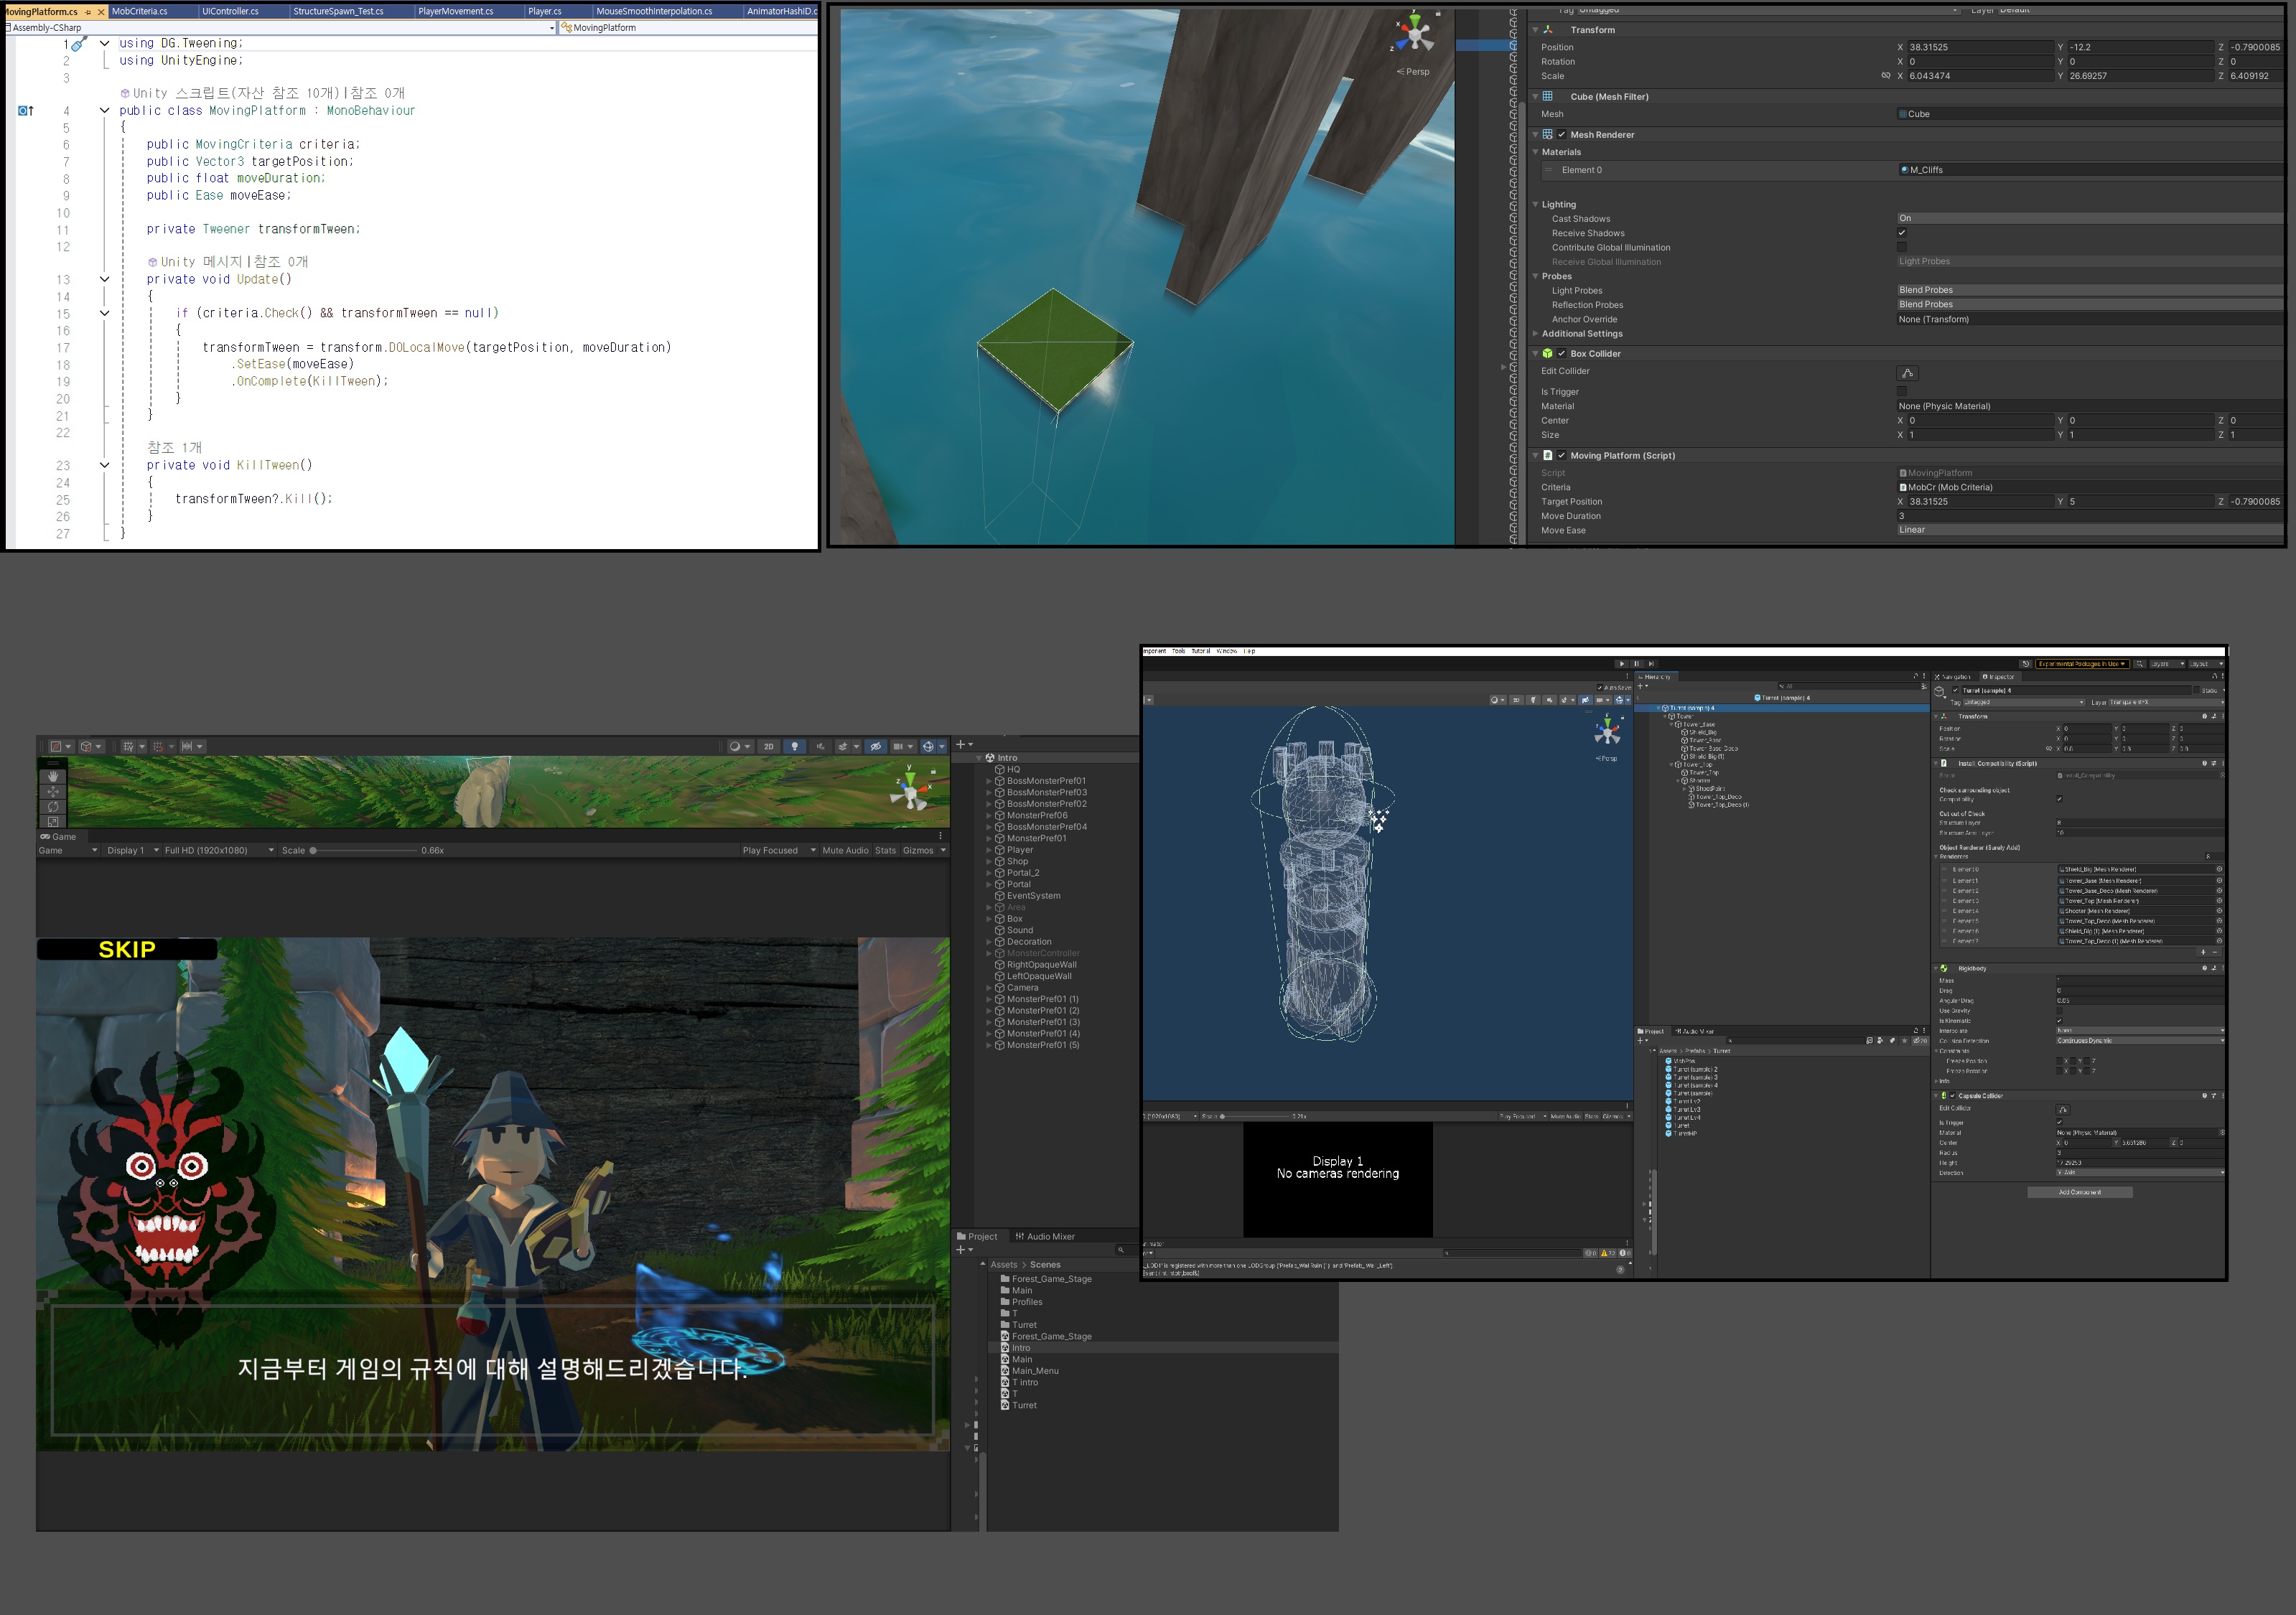
Task: Enable the Is Trigger checkbox of Box Collider
Action: pos(1902,392)
